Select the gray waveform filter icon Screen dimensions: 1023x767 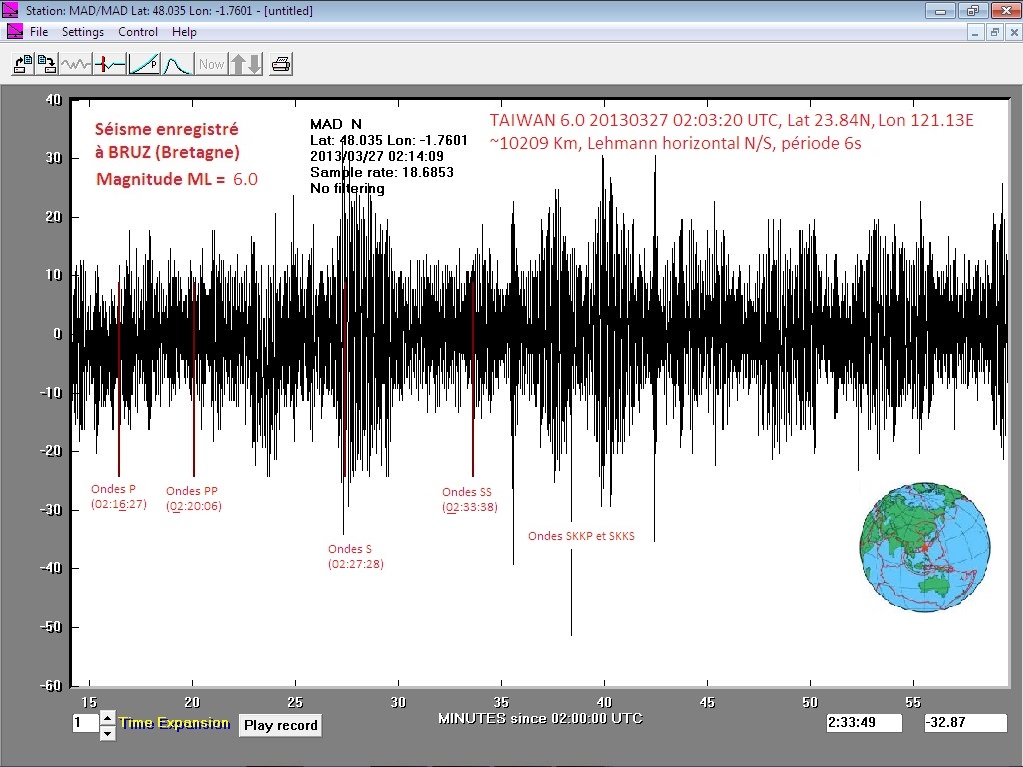(x=76, y=65)
